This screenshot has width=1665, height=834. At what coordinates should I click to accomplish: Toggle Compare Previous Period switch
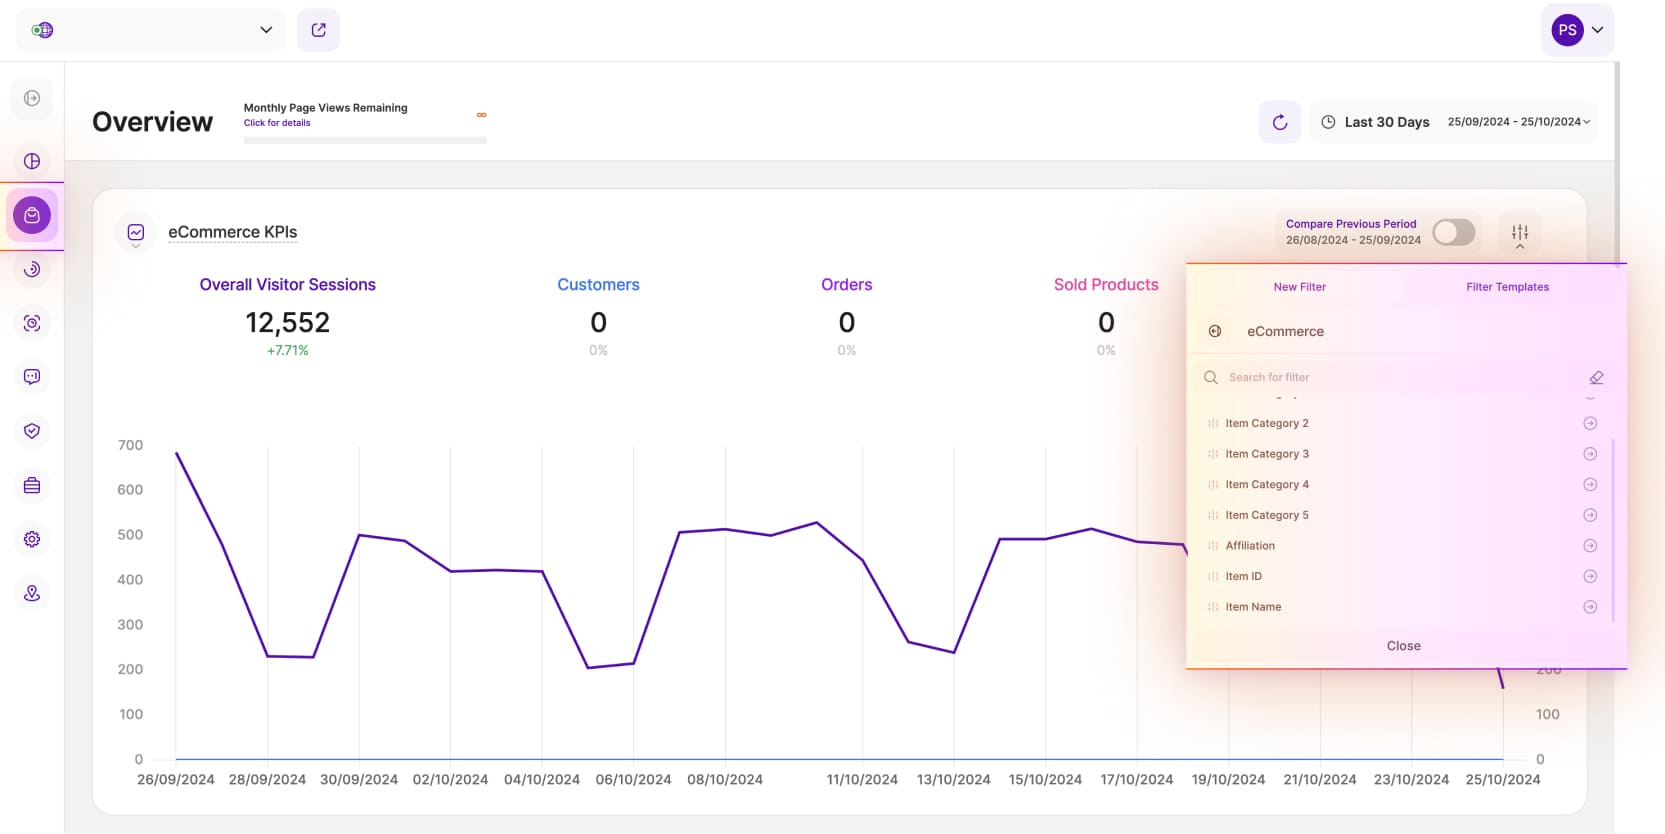tap(1453, 232)
